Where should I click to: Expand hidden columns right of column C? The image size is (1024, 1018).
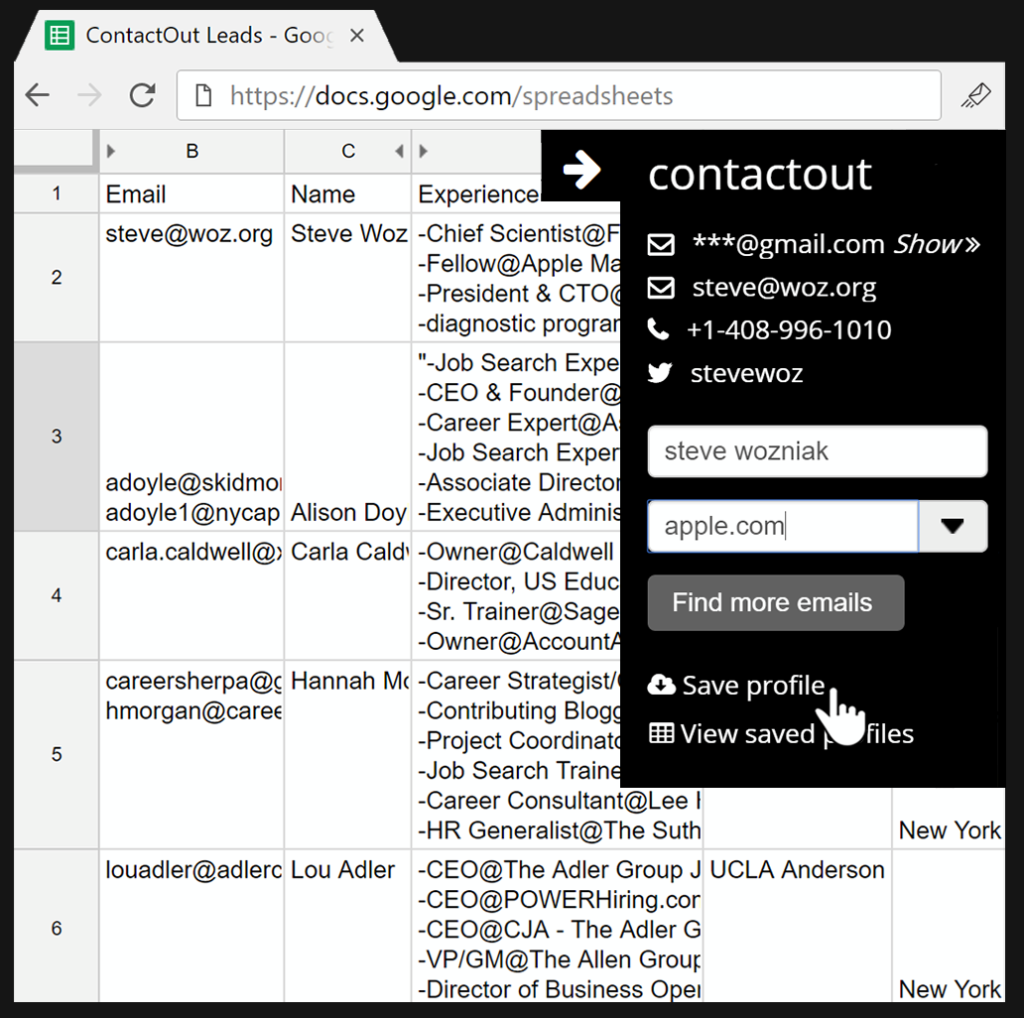tap(423, 151)
